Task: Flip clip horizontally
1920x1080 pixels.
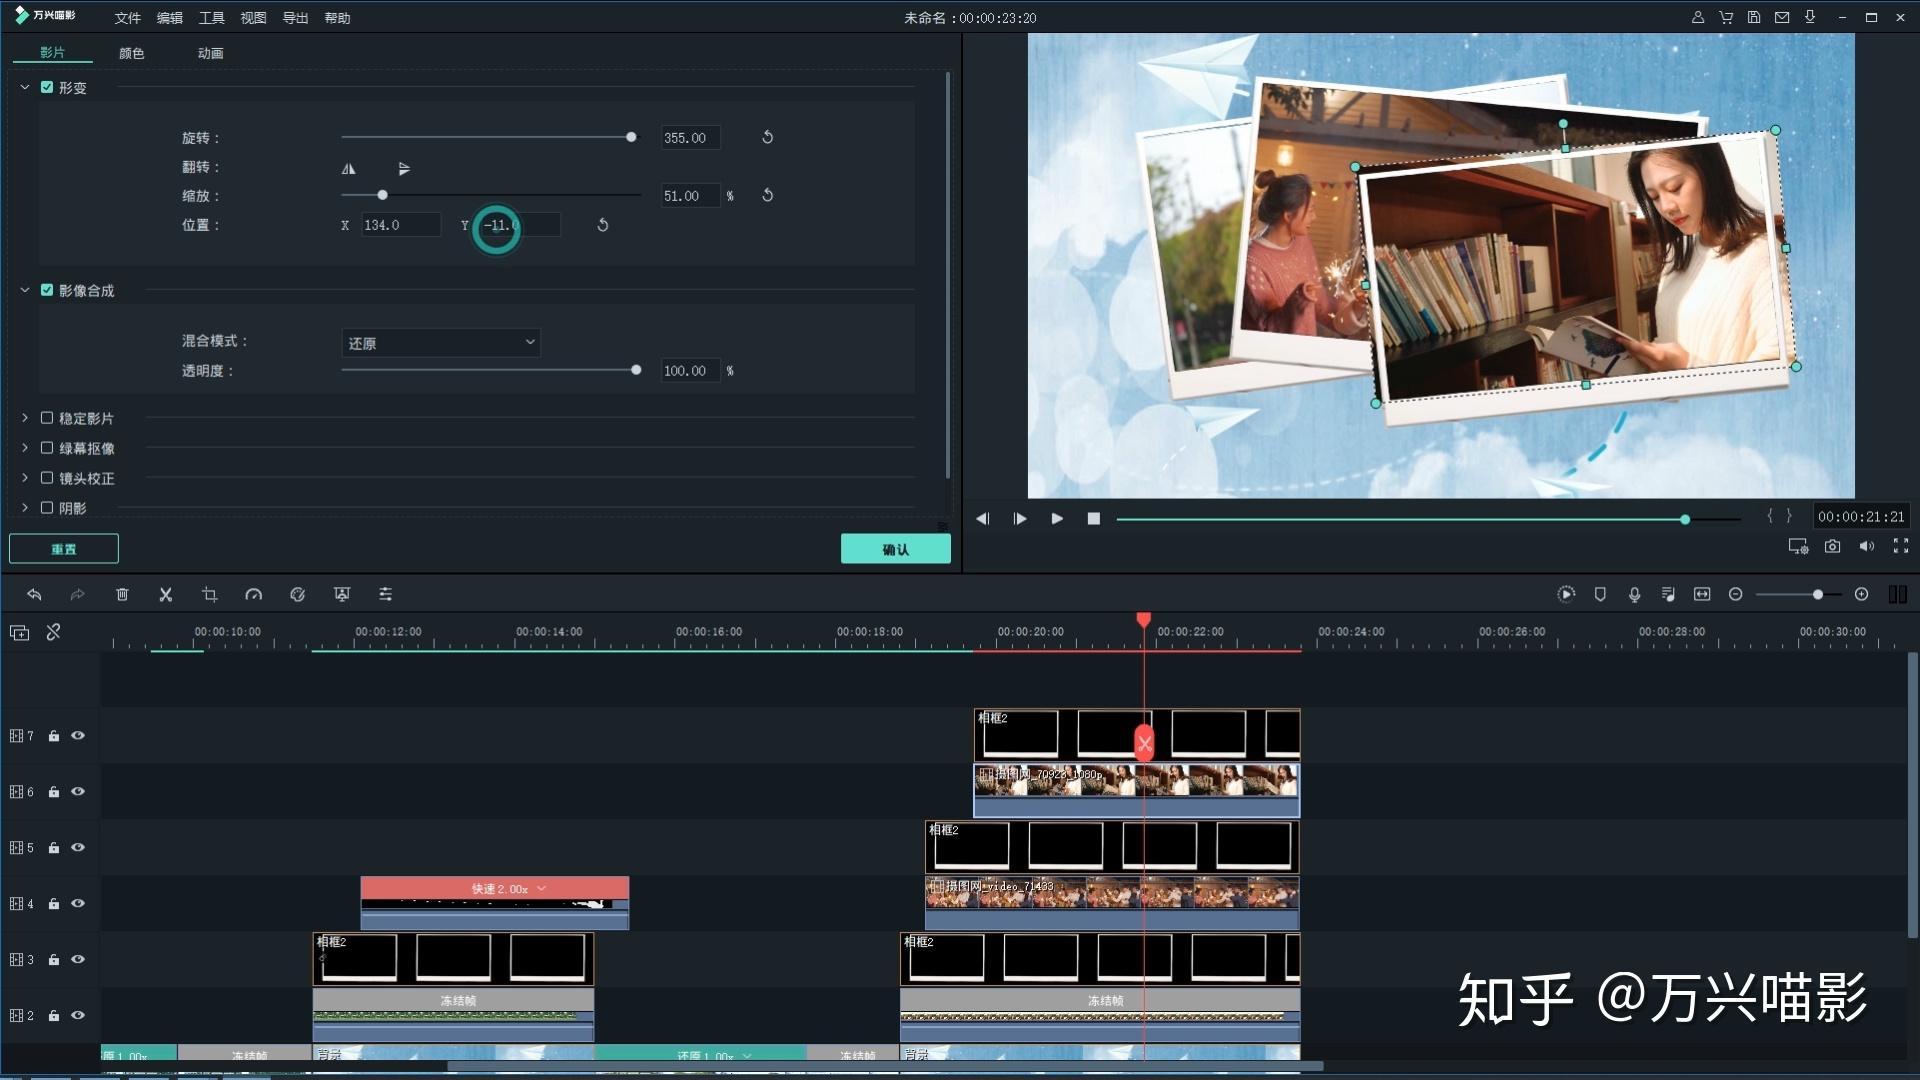Action: pos(349,169)
